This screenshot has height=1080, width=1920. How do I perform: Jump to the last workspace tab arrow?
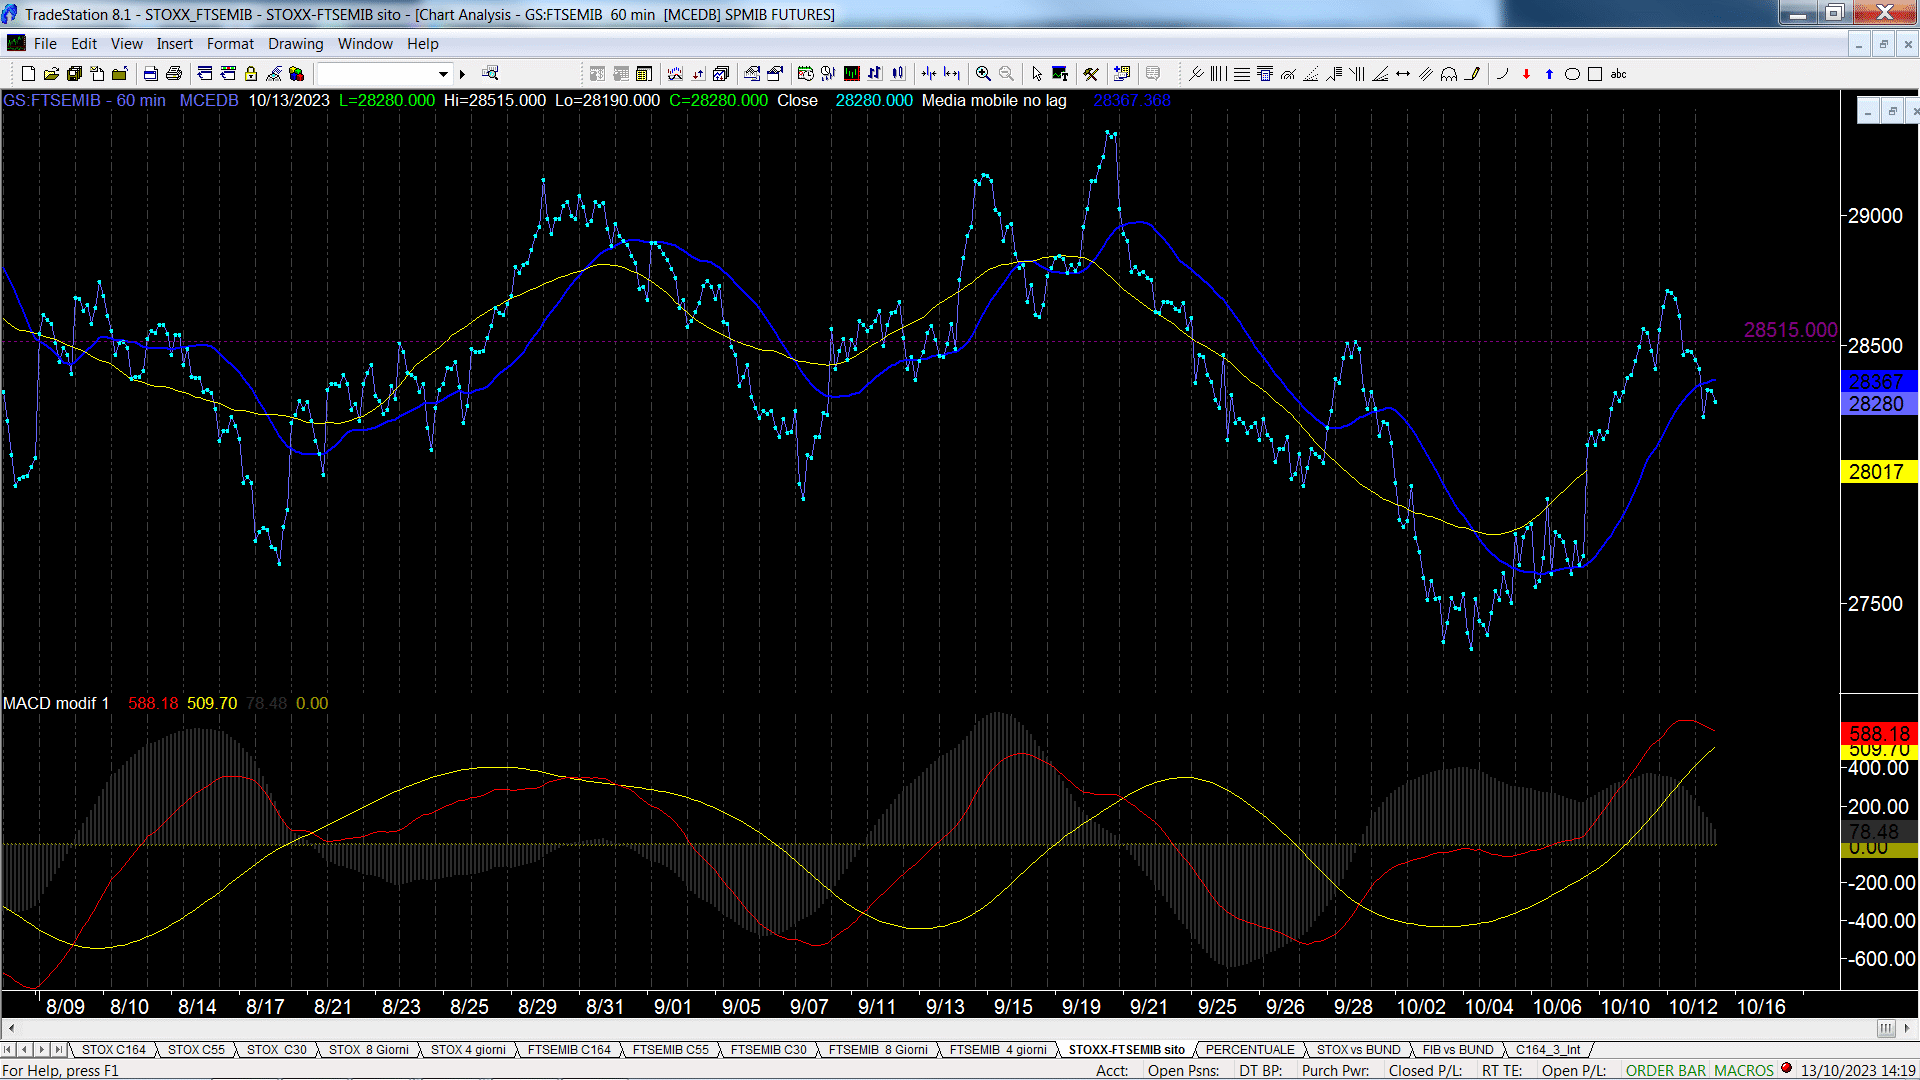click(58, 1049)
